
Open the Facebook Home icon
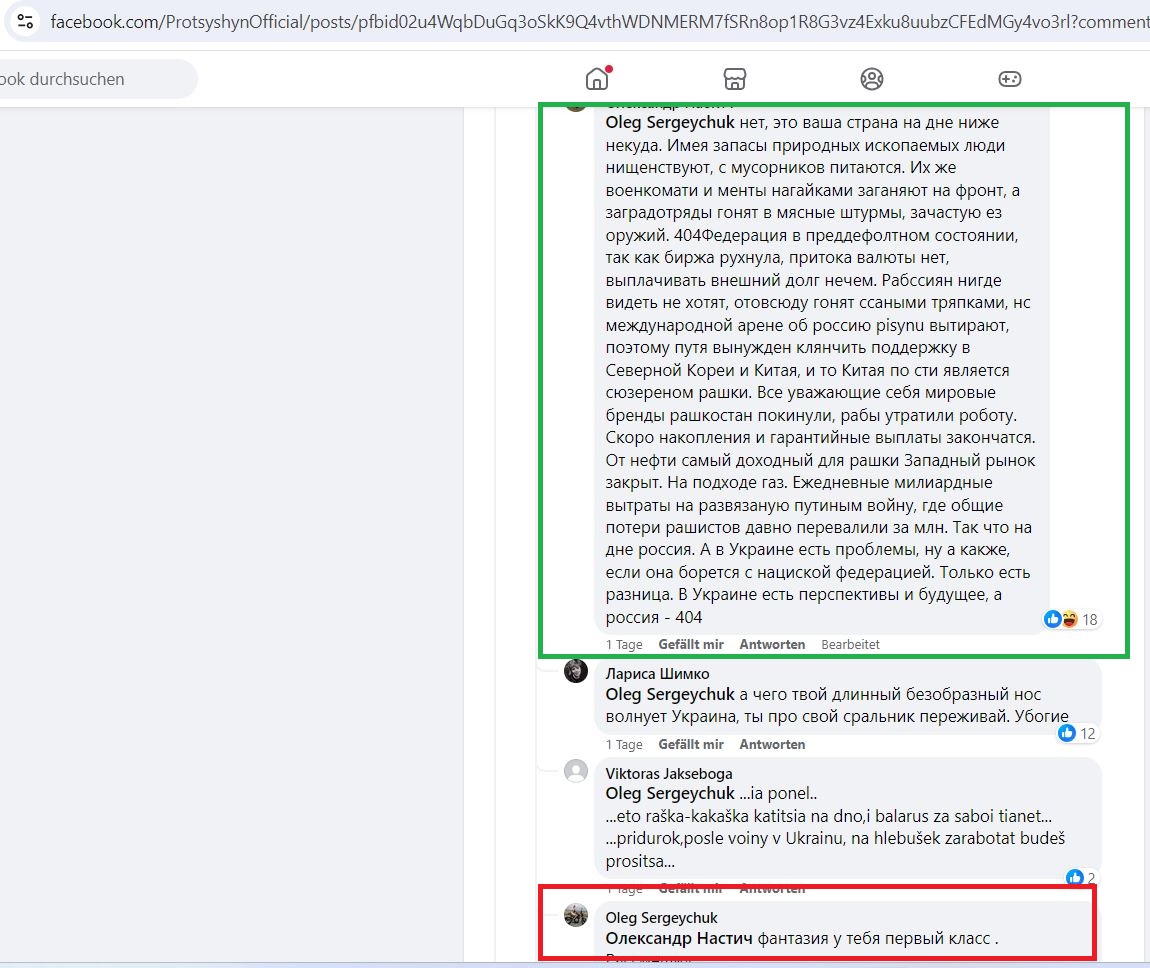pos(597,78)
